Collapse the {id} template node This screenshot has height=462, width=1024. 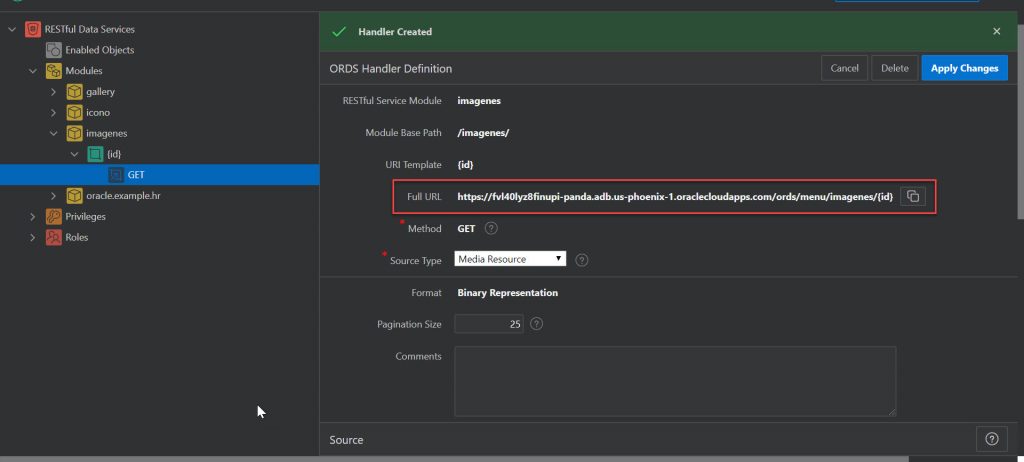pyautogui.click(x=74, y=154)
